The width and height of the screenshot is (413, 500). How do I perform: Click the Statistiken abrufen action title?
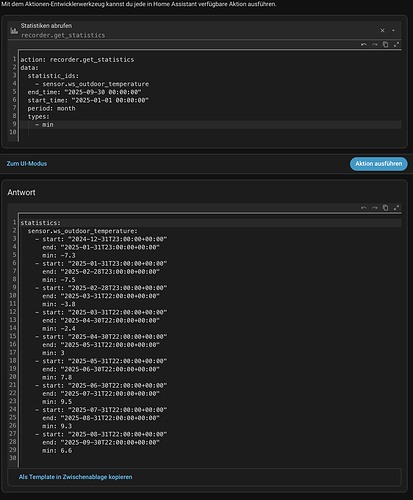(x=46, y=26)
